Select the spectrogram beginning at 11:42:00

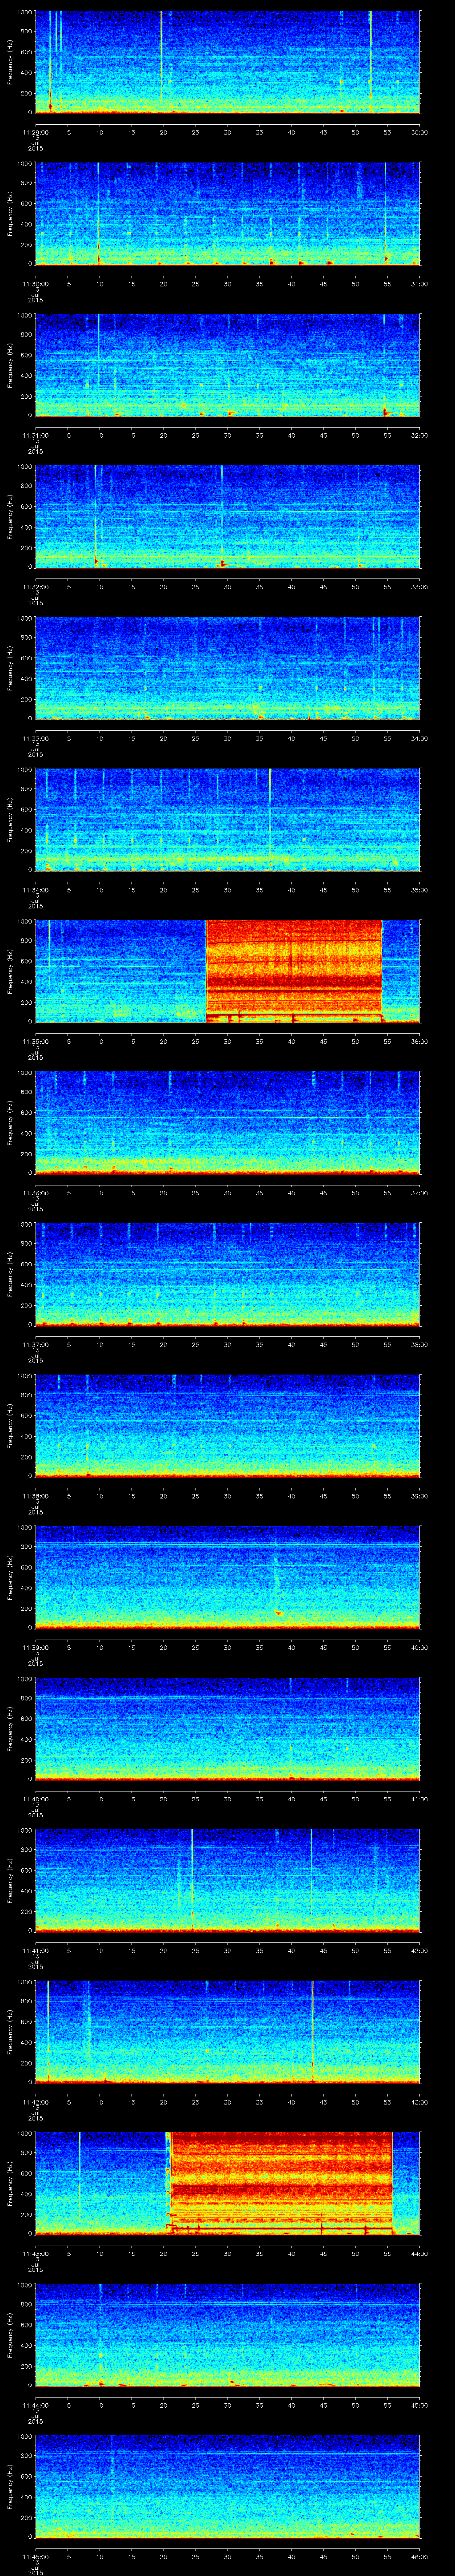227,2032
